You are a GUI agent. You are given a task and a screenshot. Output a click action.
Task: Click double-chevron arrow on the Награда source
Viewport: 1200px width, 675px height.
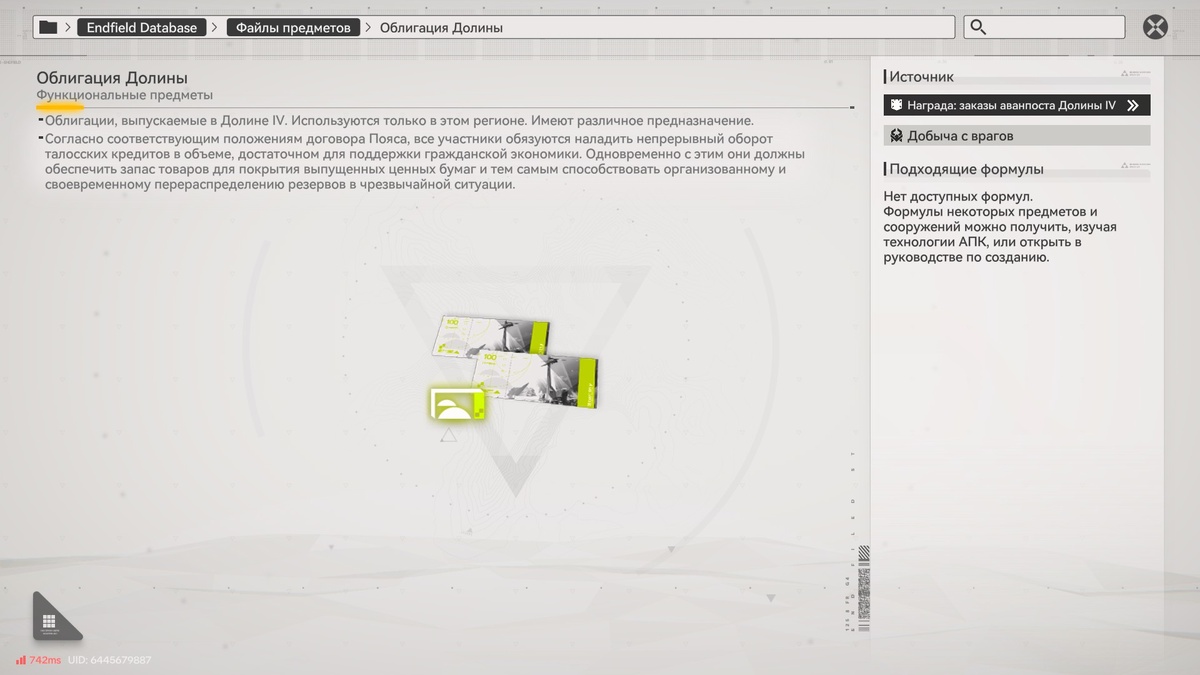pos(1133,105)
